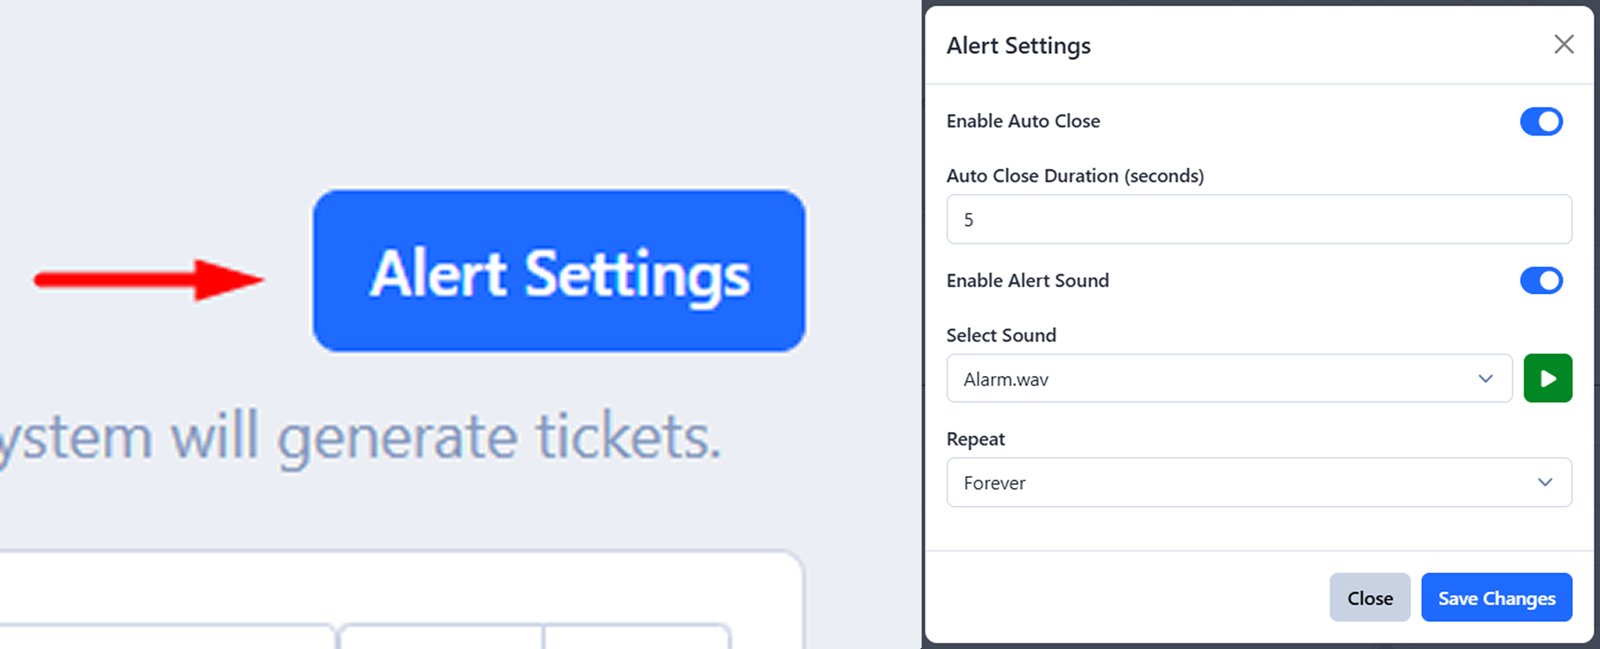Toggle the Enable Auto Close switch
This screenshot has height=649, width=1600.
click(1540, 121)
